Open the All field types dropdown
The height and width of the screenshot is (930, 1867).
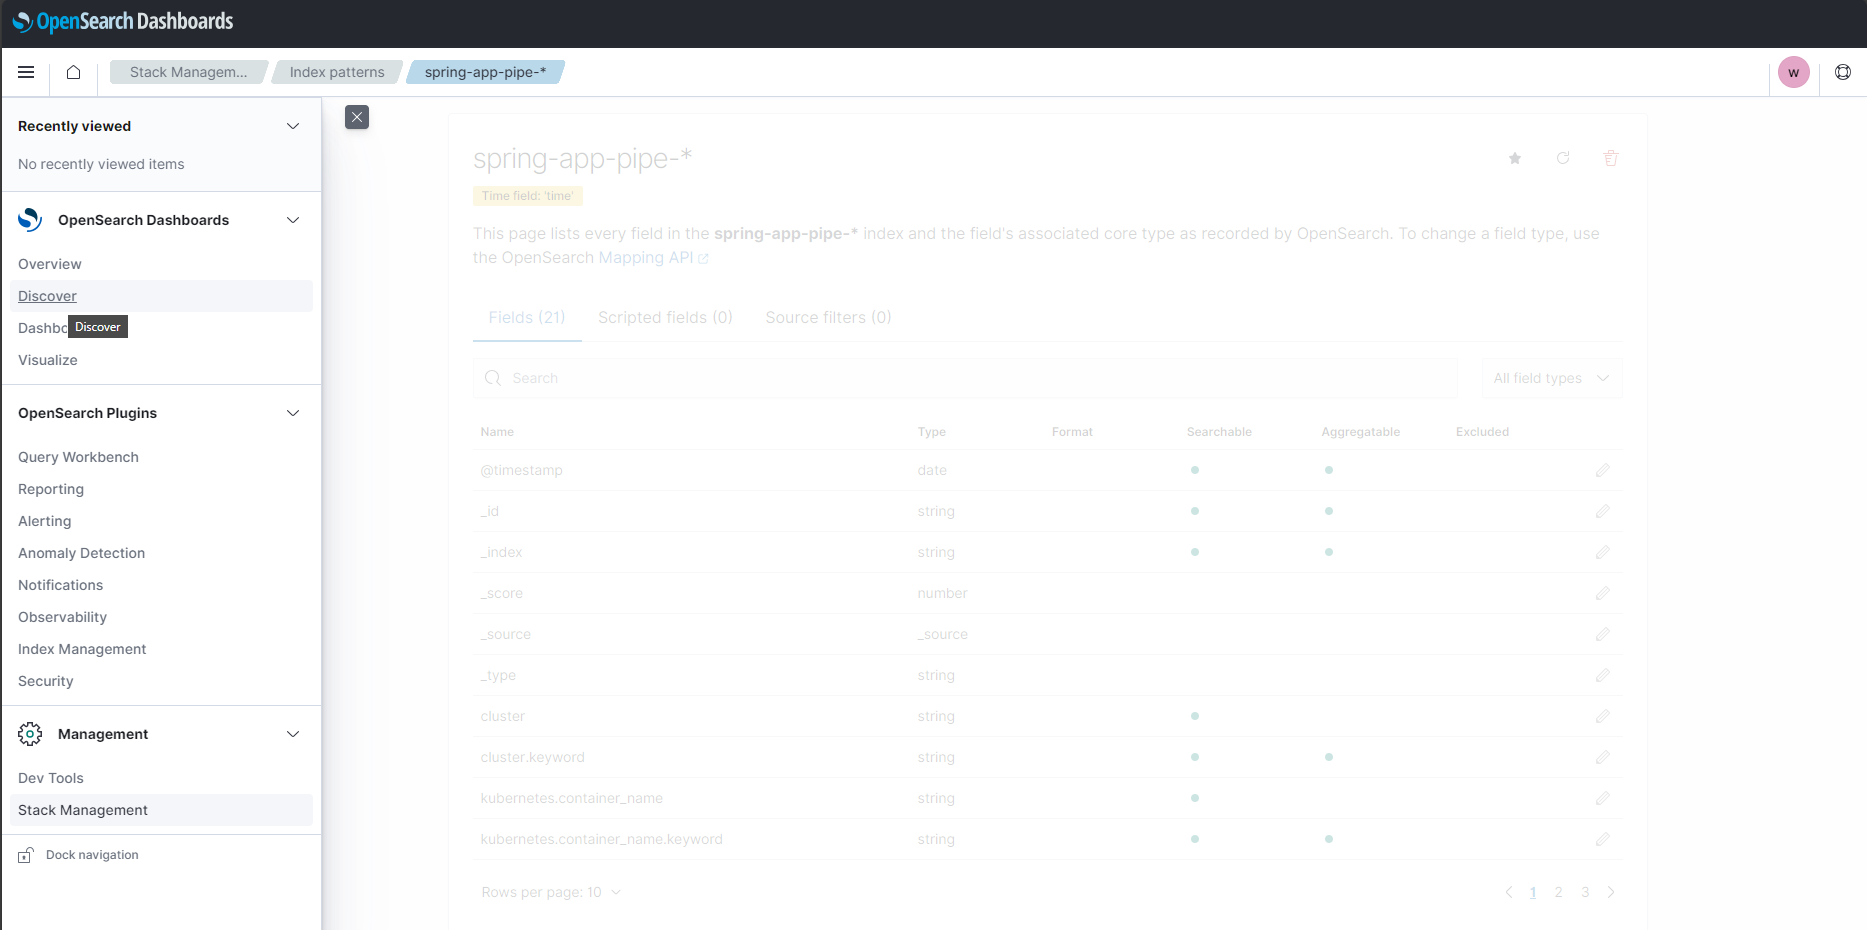pos(1551,378)
